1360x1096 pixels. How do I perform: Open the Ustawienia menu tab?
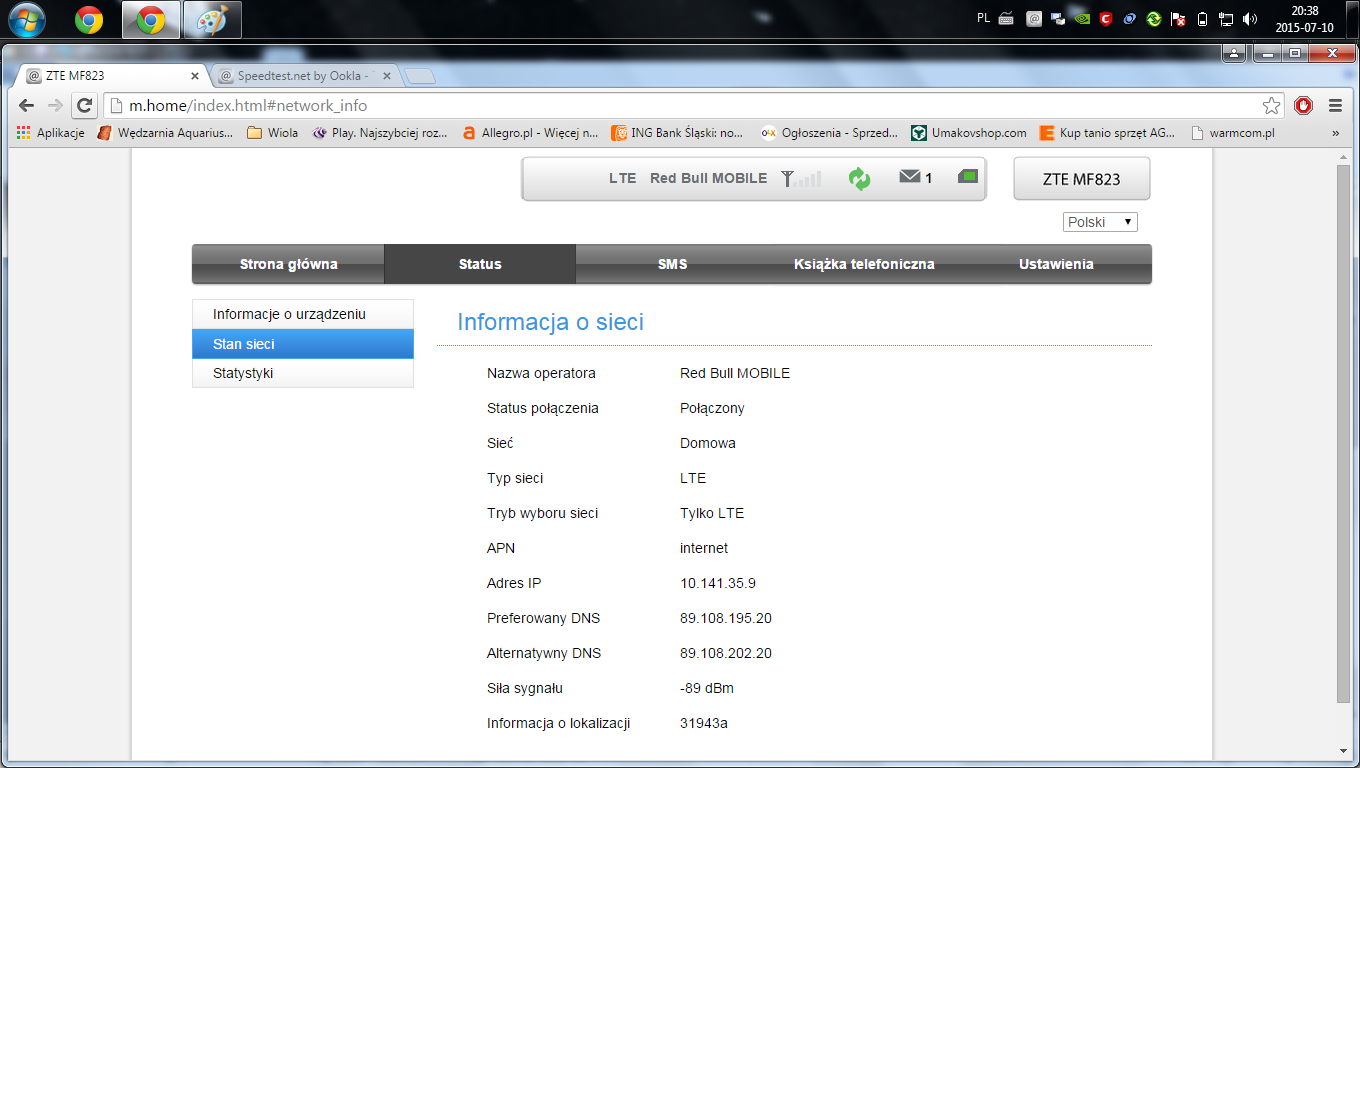tap(1055, 264)
